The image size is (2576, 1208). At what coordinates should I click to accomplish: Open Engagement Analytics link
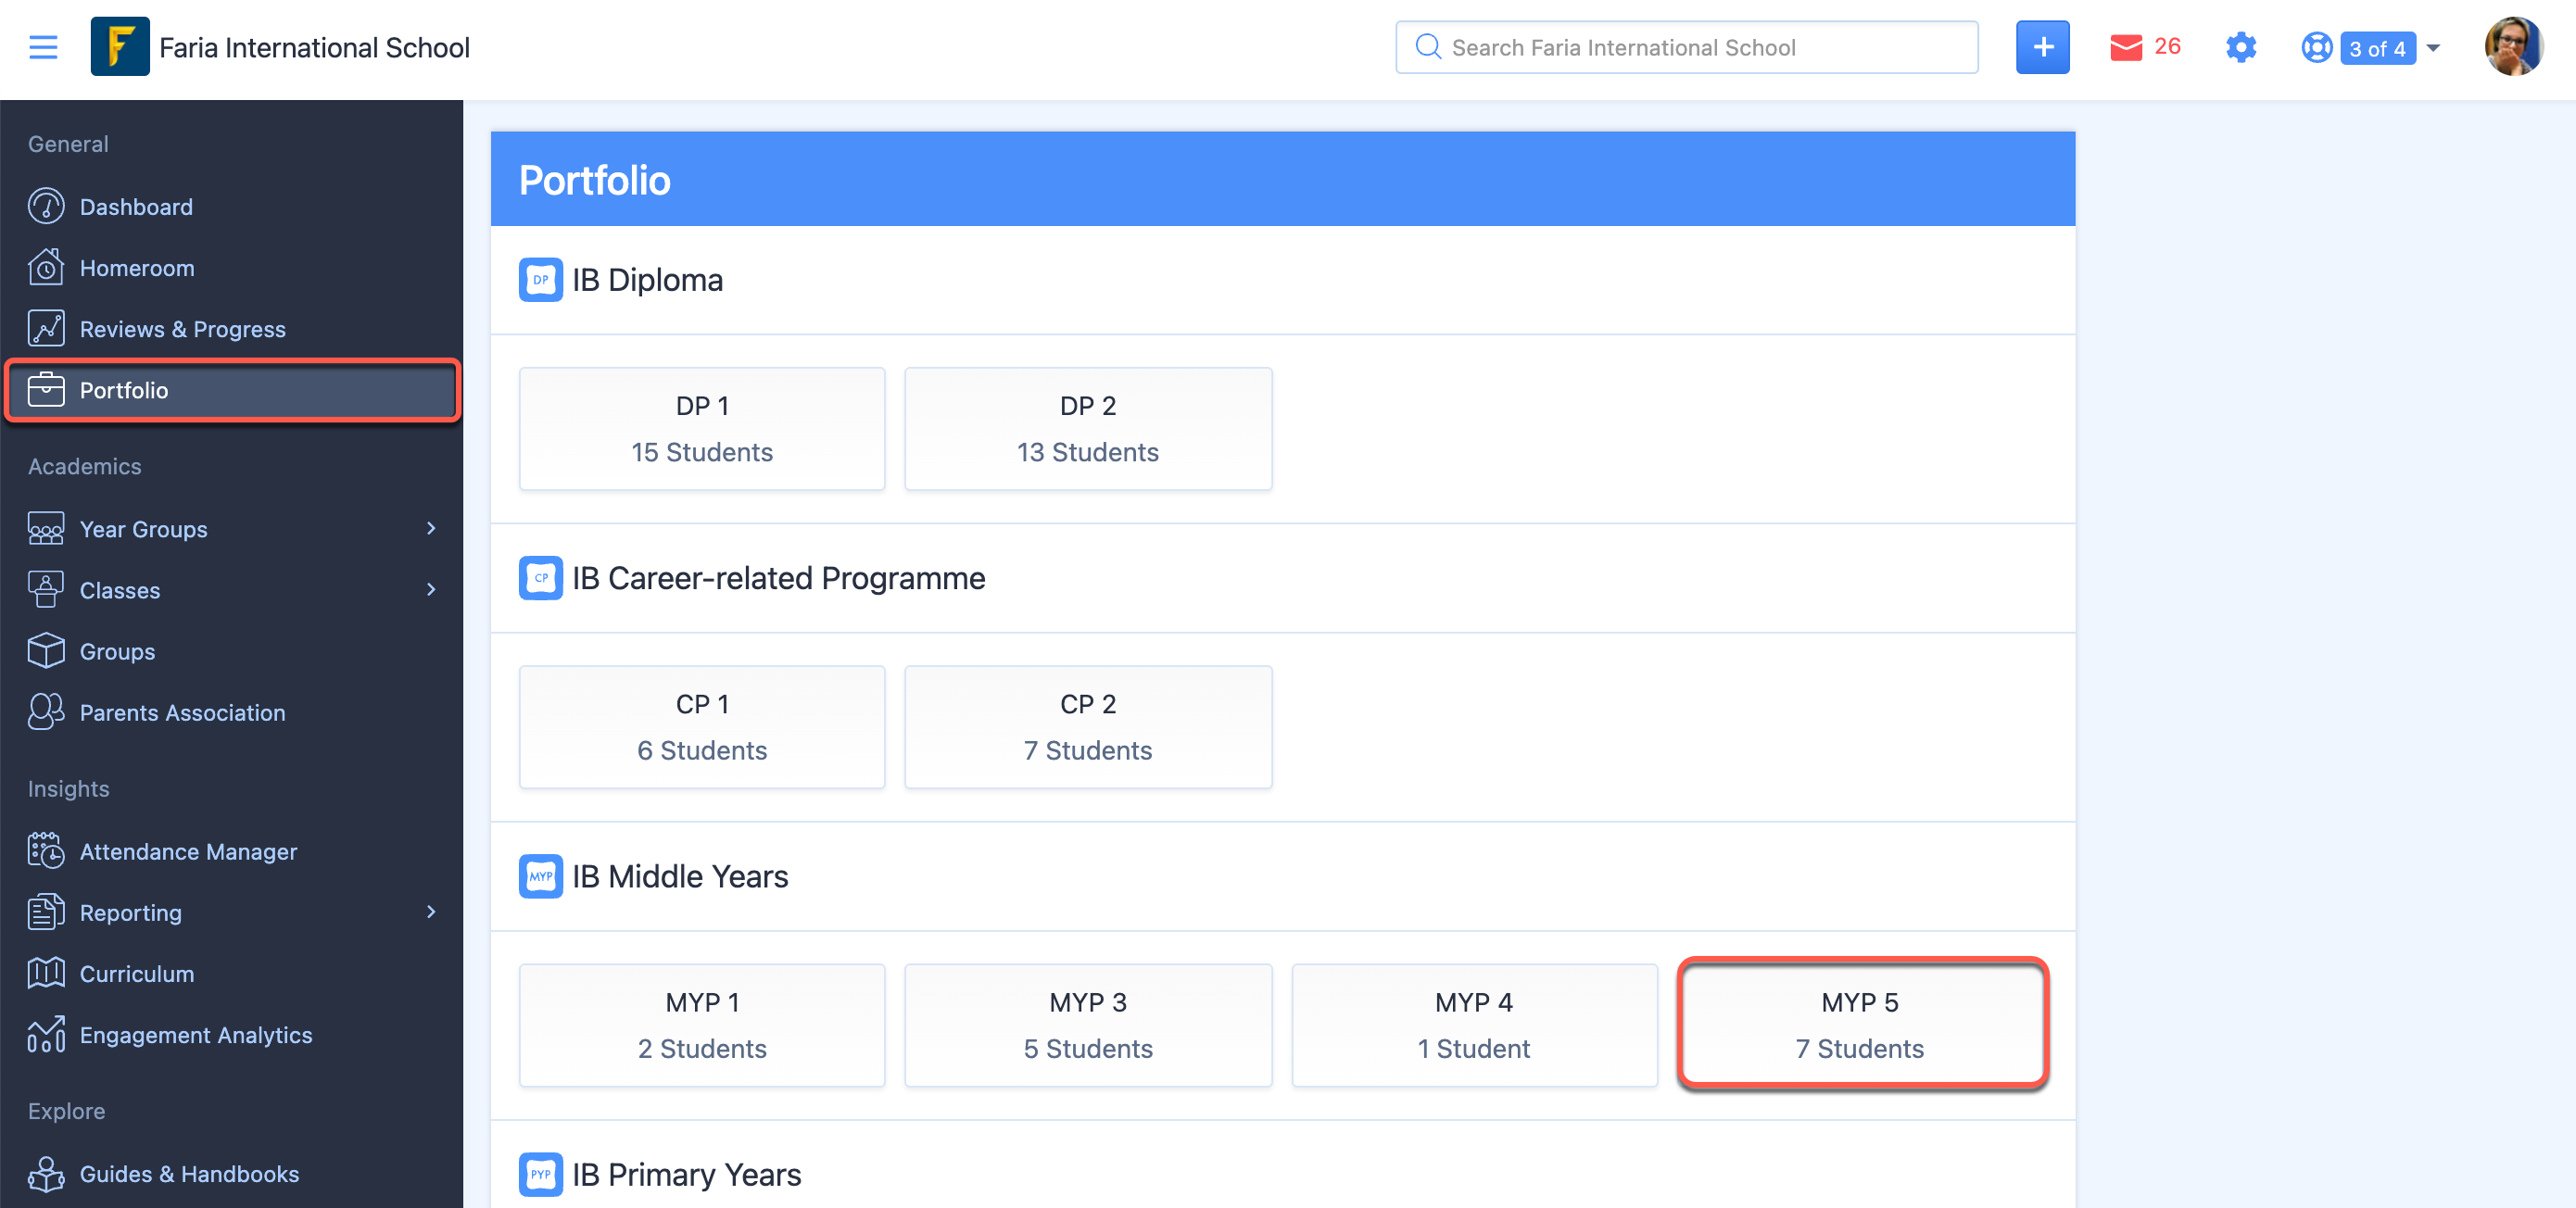196,1034
